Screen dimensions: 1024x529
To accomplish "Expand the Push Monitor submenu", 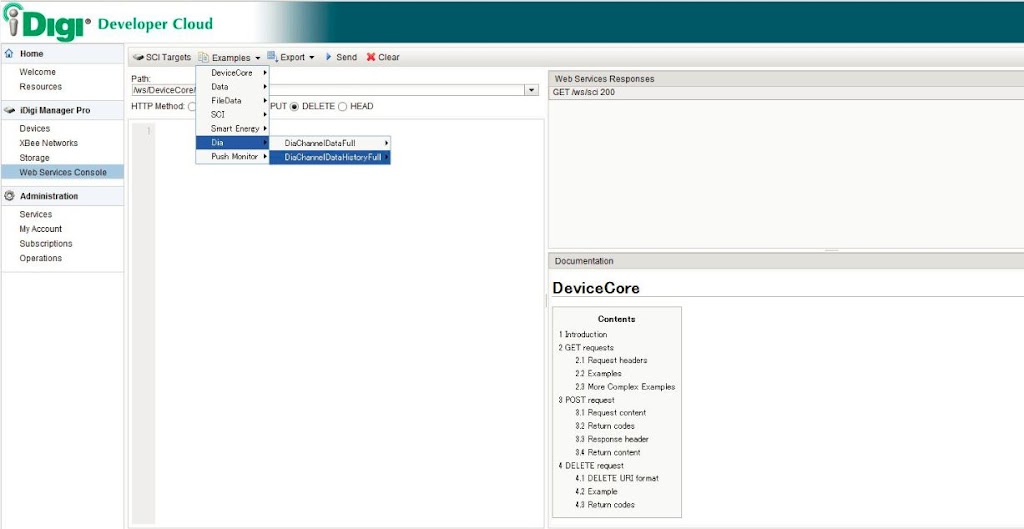I will pyautogui.click(x=233, y=157).
